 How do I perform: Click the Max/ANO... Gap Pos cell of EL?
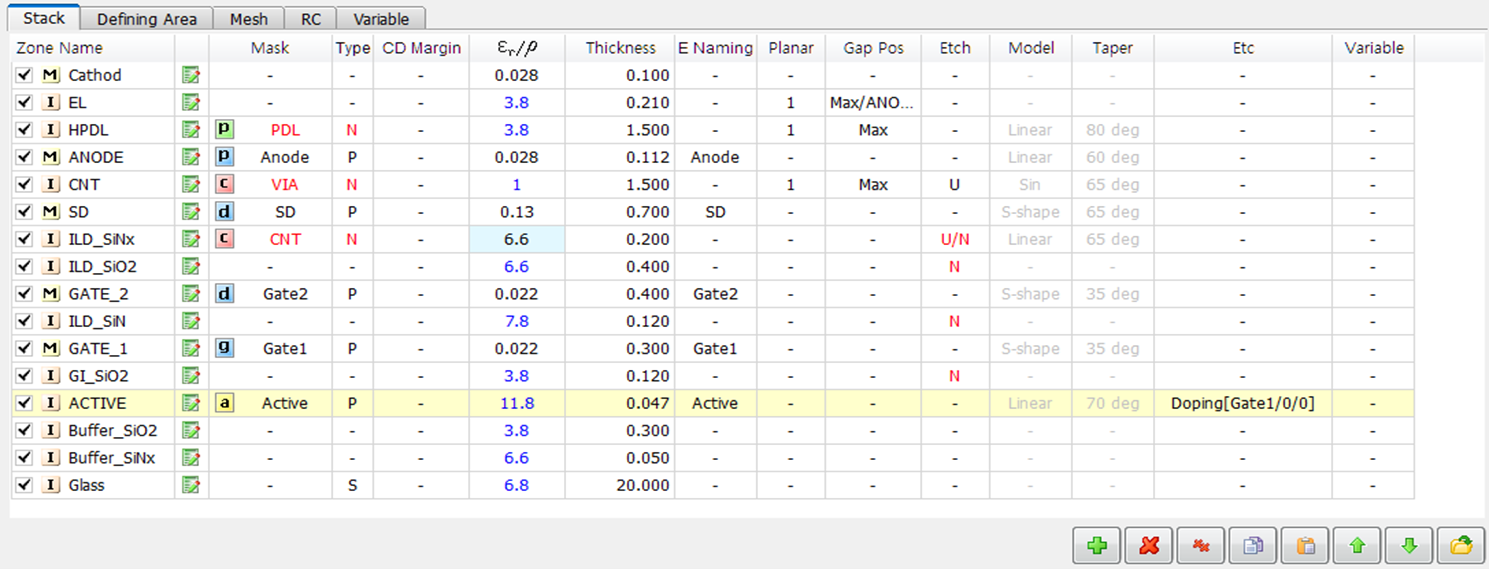tap(873, 102)
